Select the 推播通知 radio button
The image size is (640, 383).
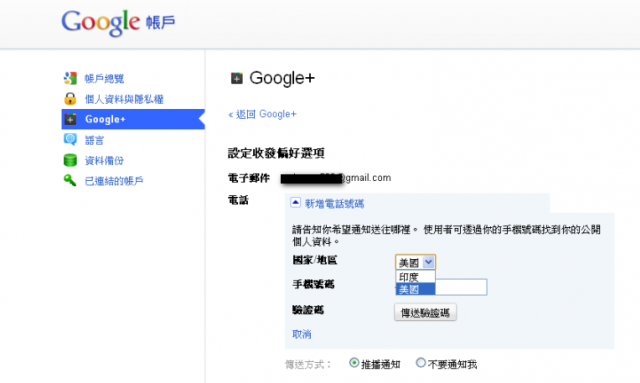pos(354,363)
